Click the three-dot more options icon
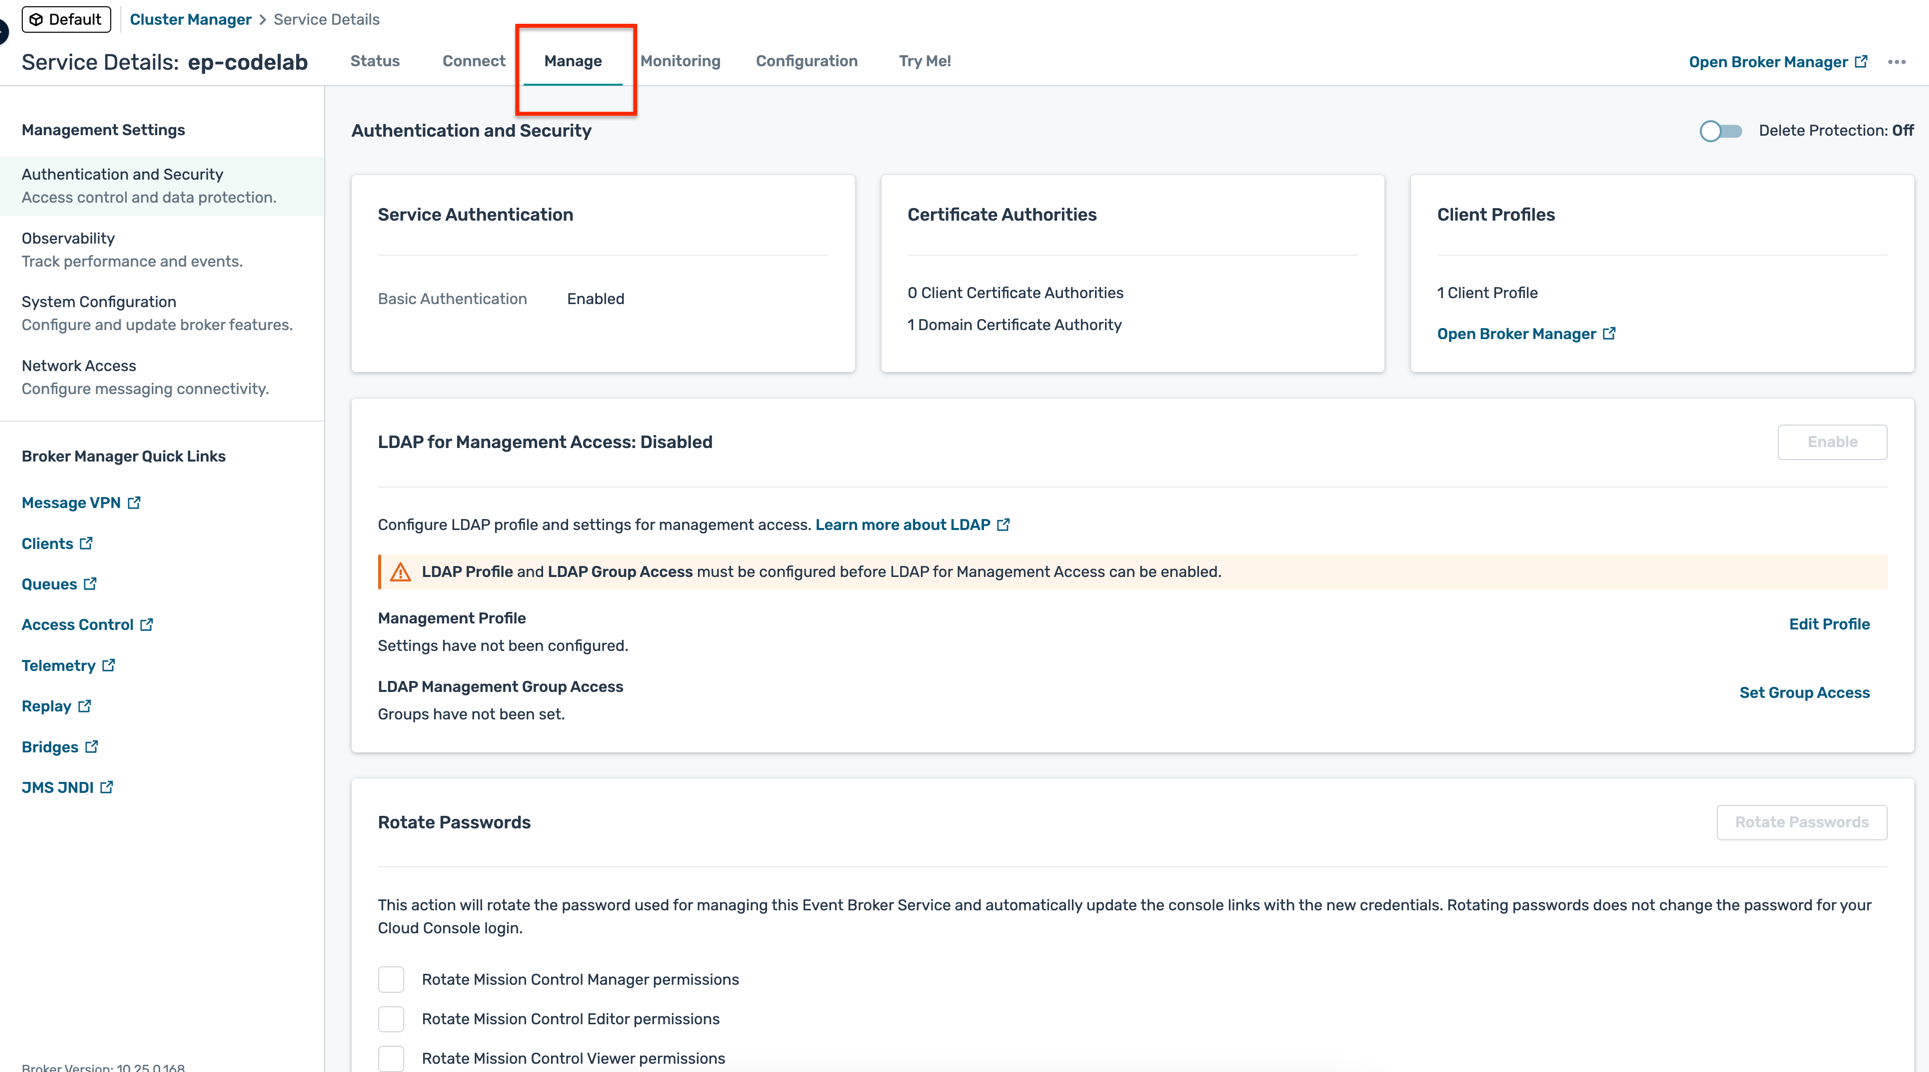 (x=1896, y=62)
